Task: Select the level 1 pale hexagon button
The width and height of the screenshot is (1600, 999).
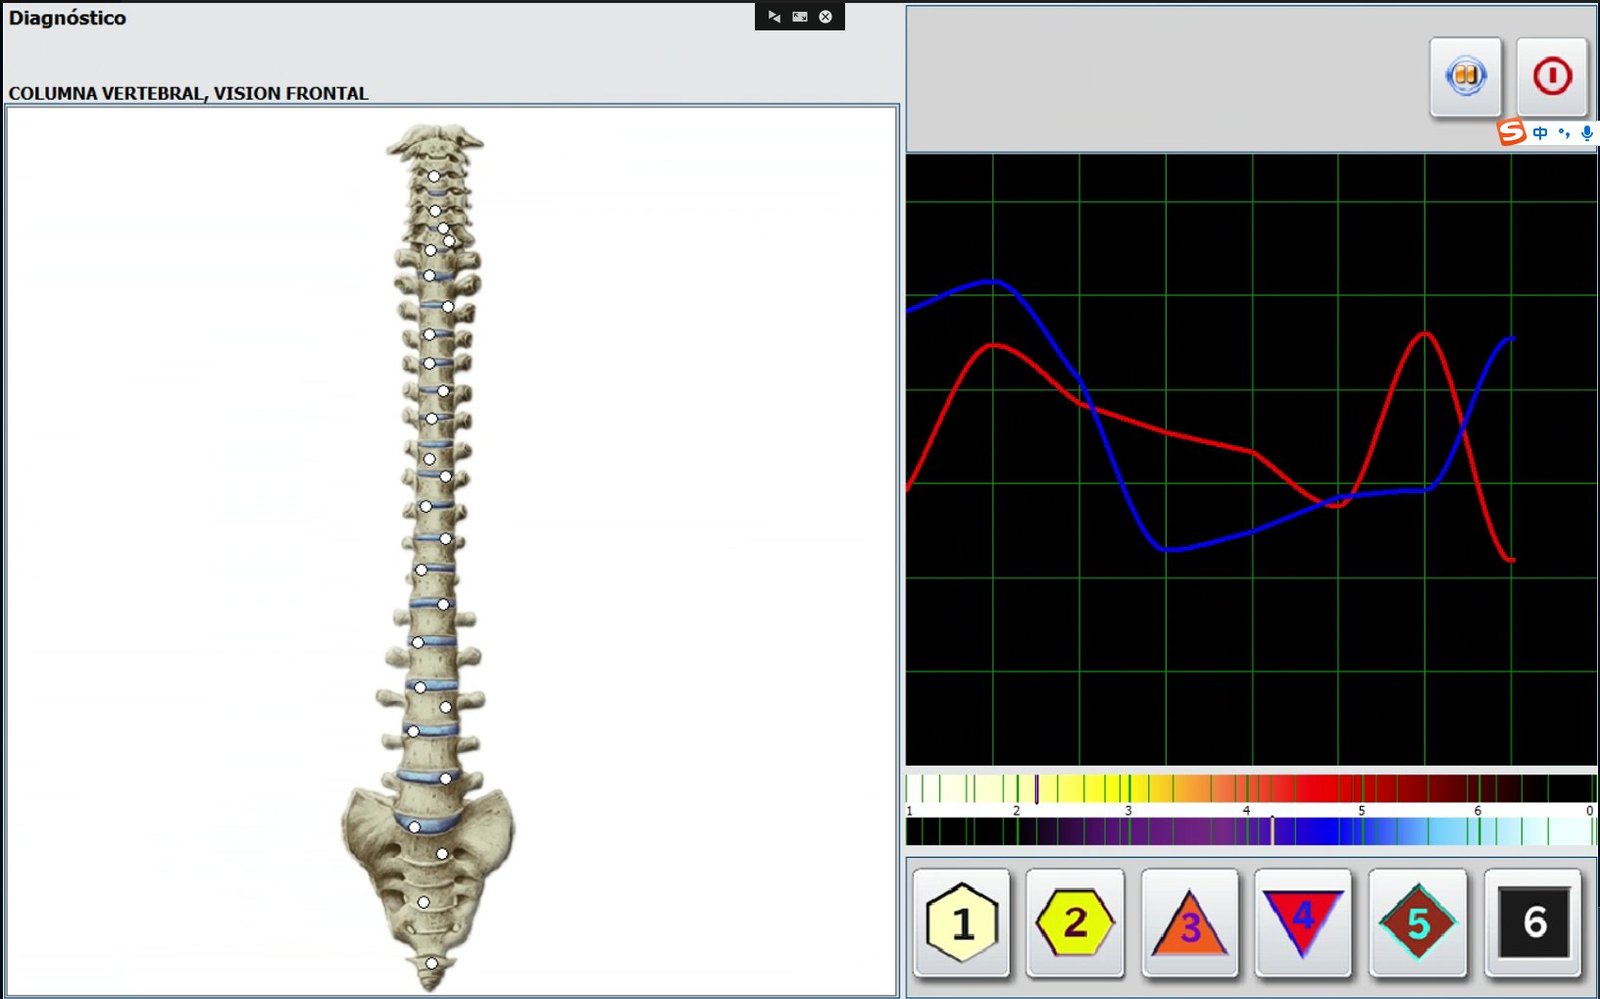Action: 961,922
